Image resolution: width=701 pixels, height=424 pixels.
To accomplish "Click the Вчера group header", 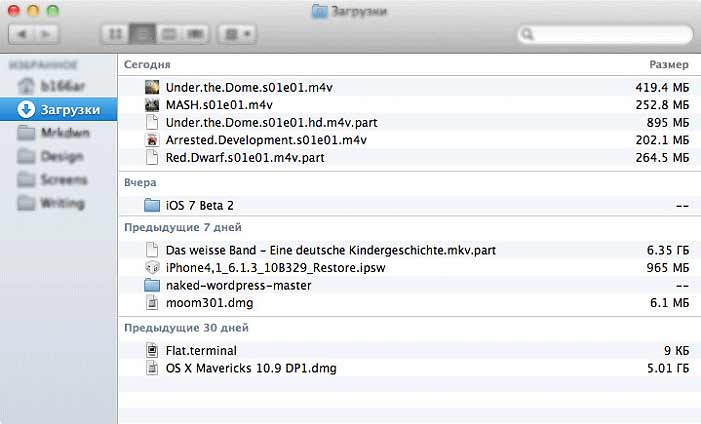I will pyautogui.click(x=140, y=182).
